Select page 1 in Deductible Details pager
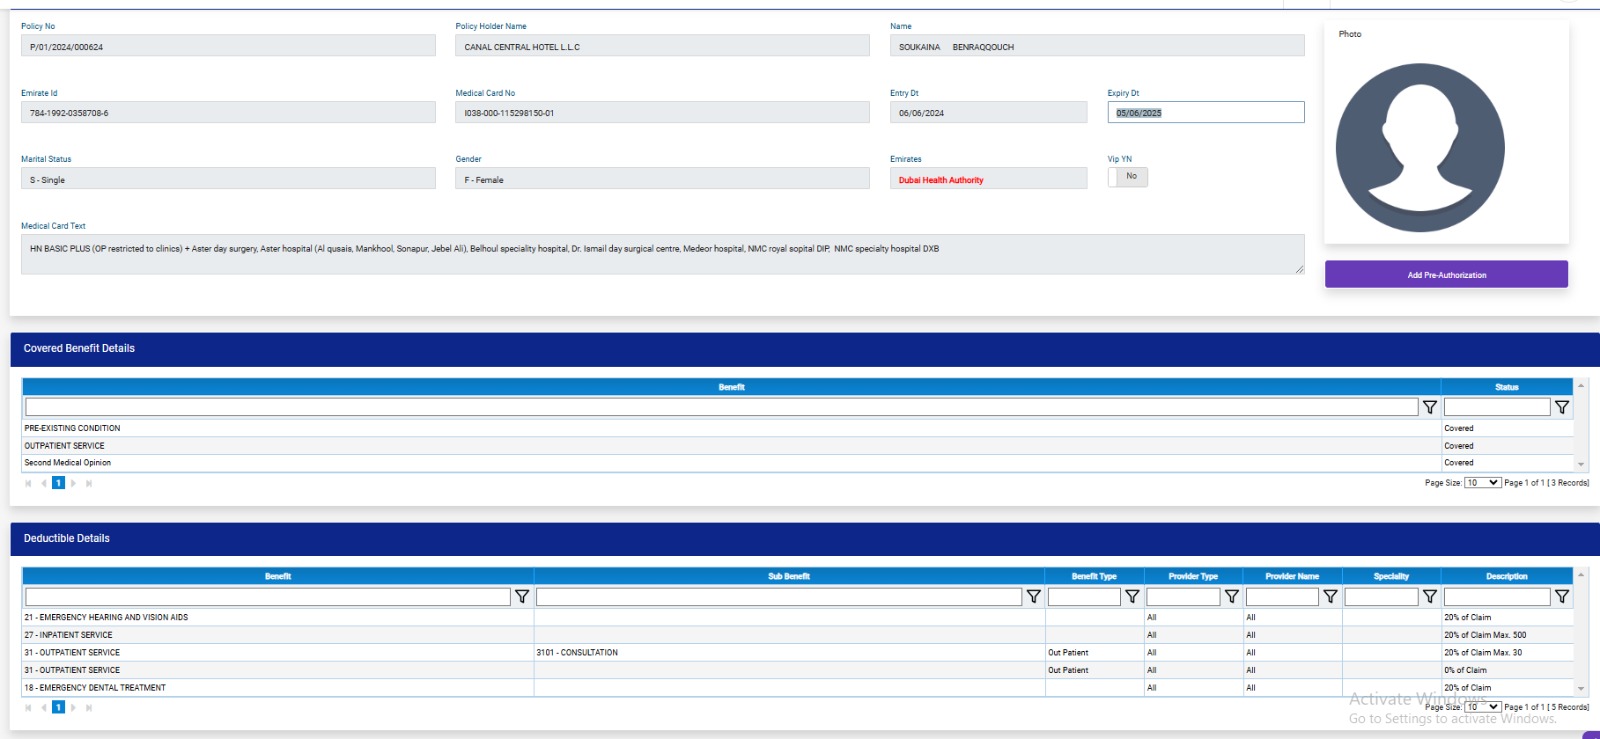The image size is (1600, 739). point(58,707)
